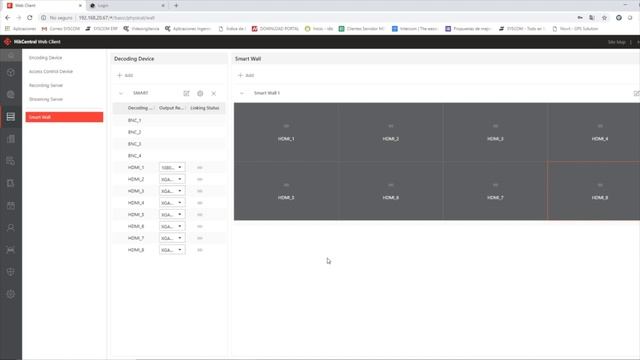Select the HDMI_1 screen on the smart wall
The height and width of the screenshot is (360, 640).
pos(286,132)
